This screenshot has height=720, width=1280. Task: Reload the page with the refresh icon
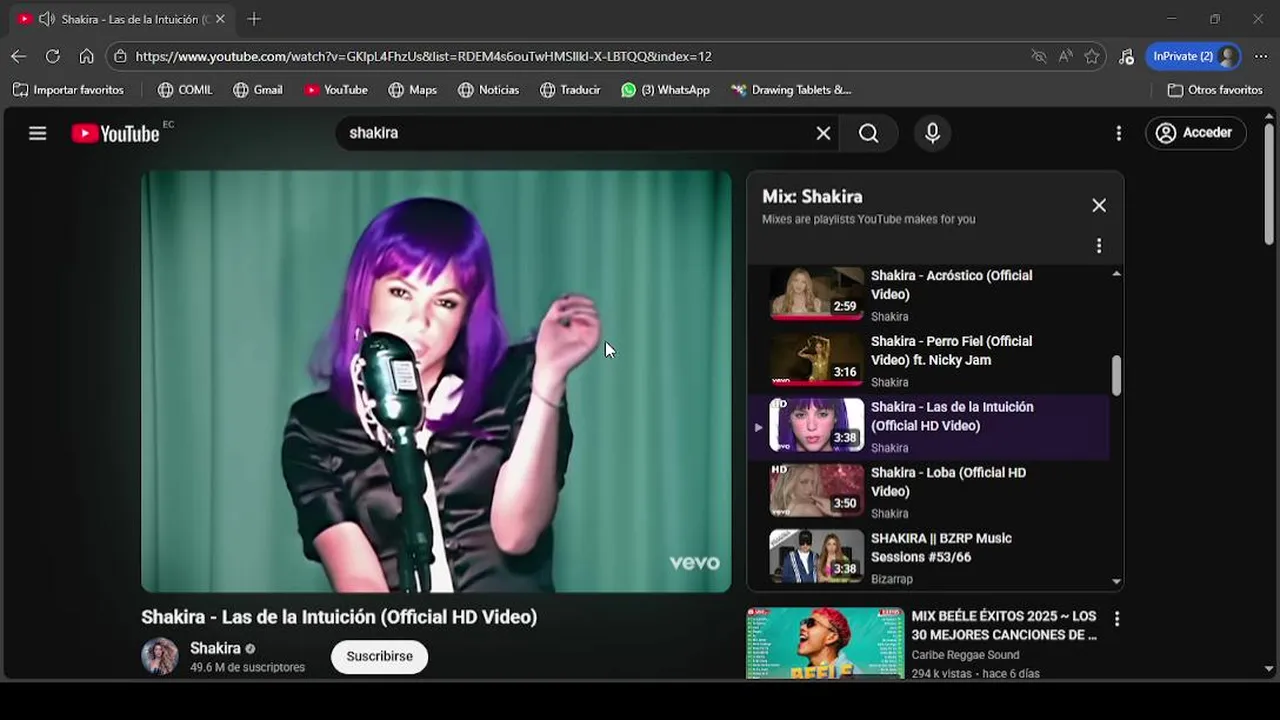53,56
